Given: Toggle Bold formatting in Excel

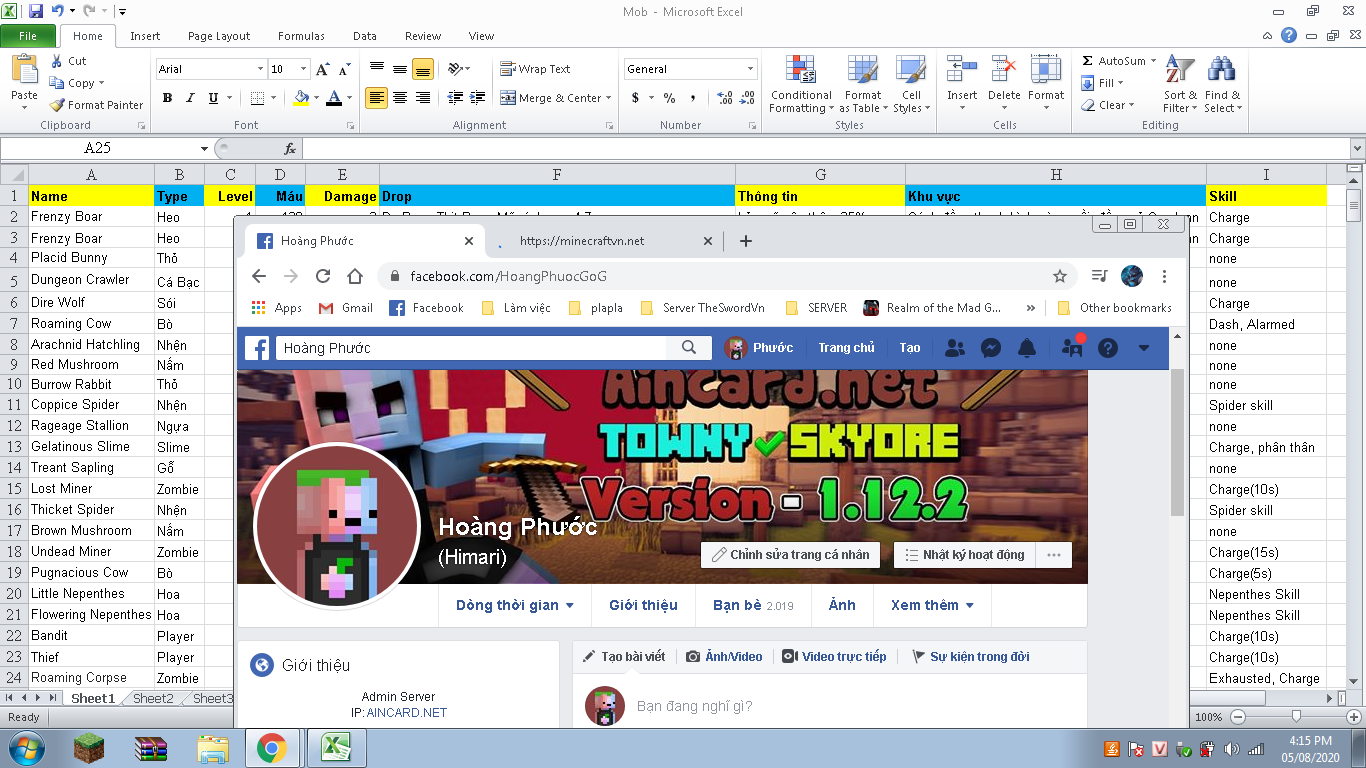Looking at the screenshot, I should click(167, 98).
